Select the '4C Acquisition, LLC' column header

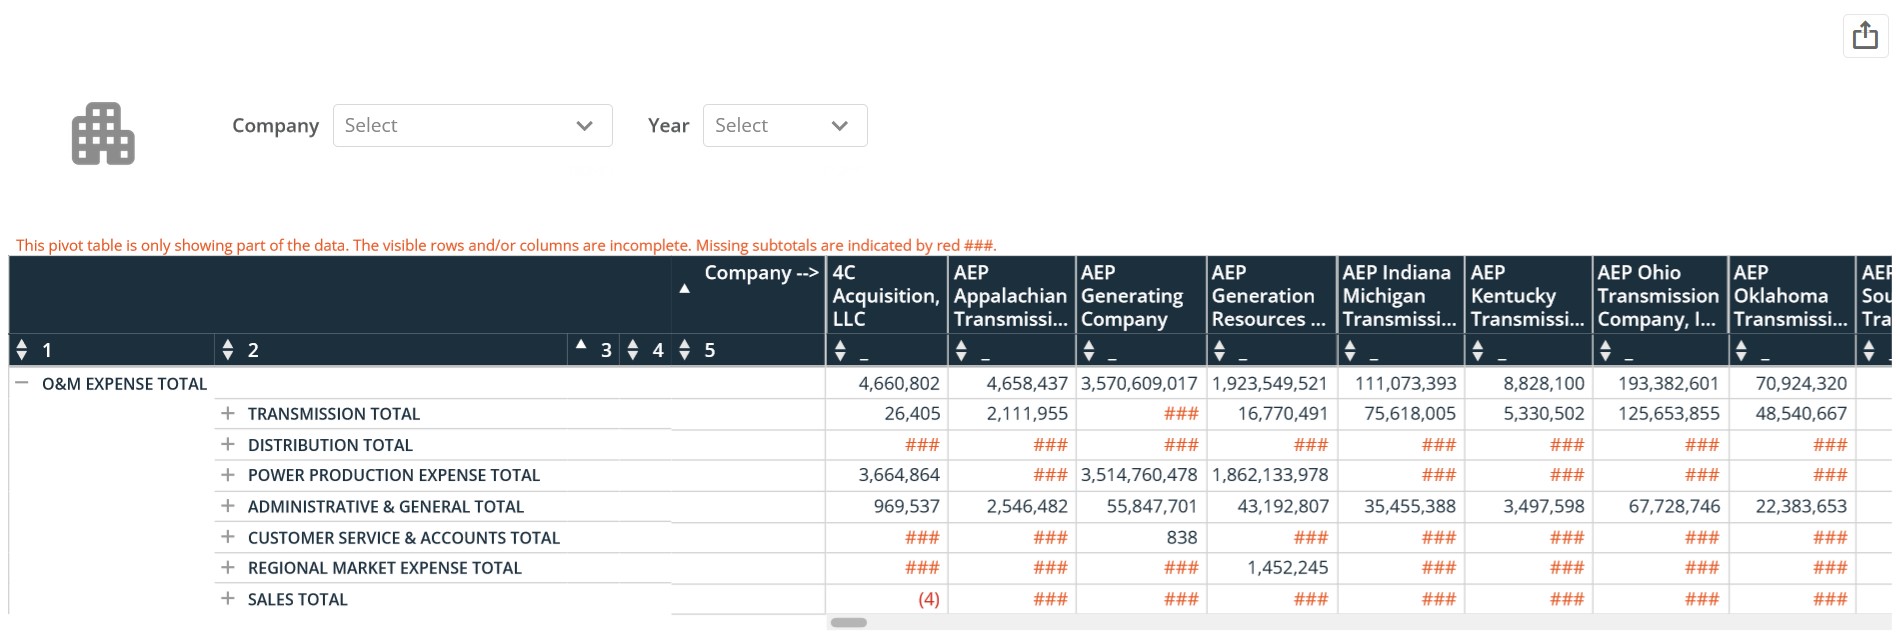pyautogui.click(x=886, y=295)
